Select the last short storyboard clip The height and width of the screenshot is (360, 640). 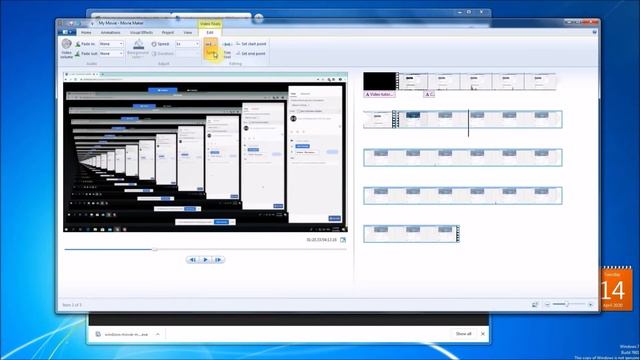pyautogui.click(x=411, y=234)
